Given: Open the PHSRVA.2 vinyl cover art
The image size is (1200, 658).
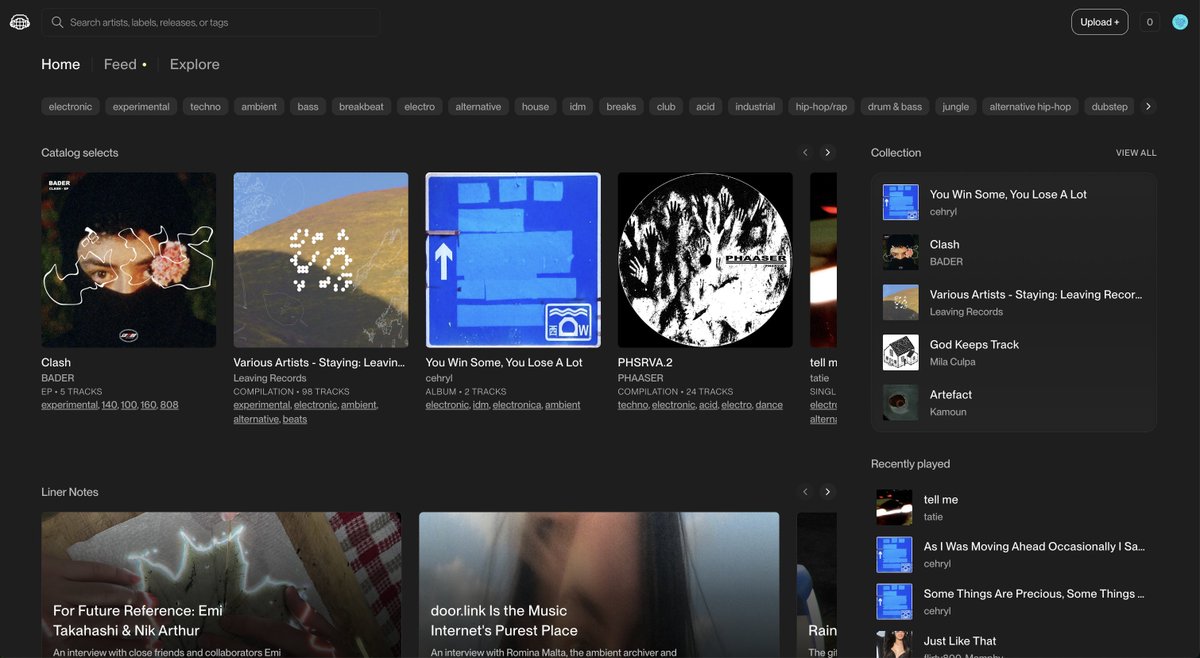Looking at the screenshot, I should pyautogui.click(x=705, y=260).
